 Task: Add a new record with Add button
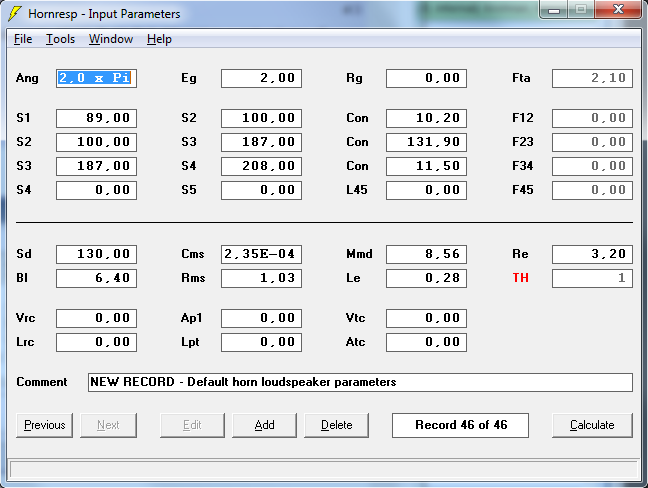pos(264,425)
